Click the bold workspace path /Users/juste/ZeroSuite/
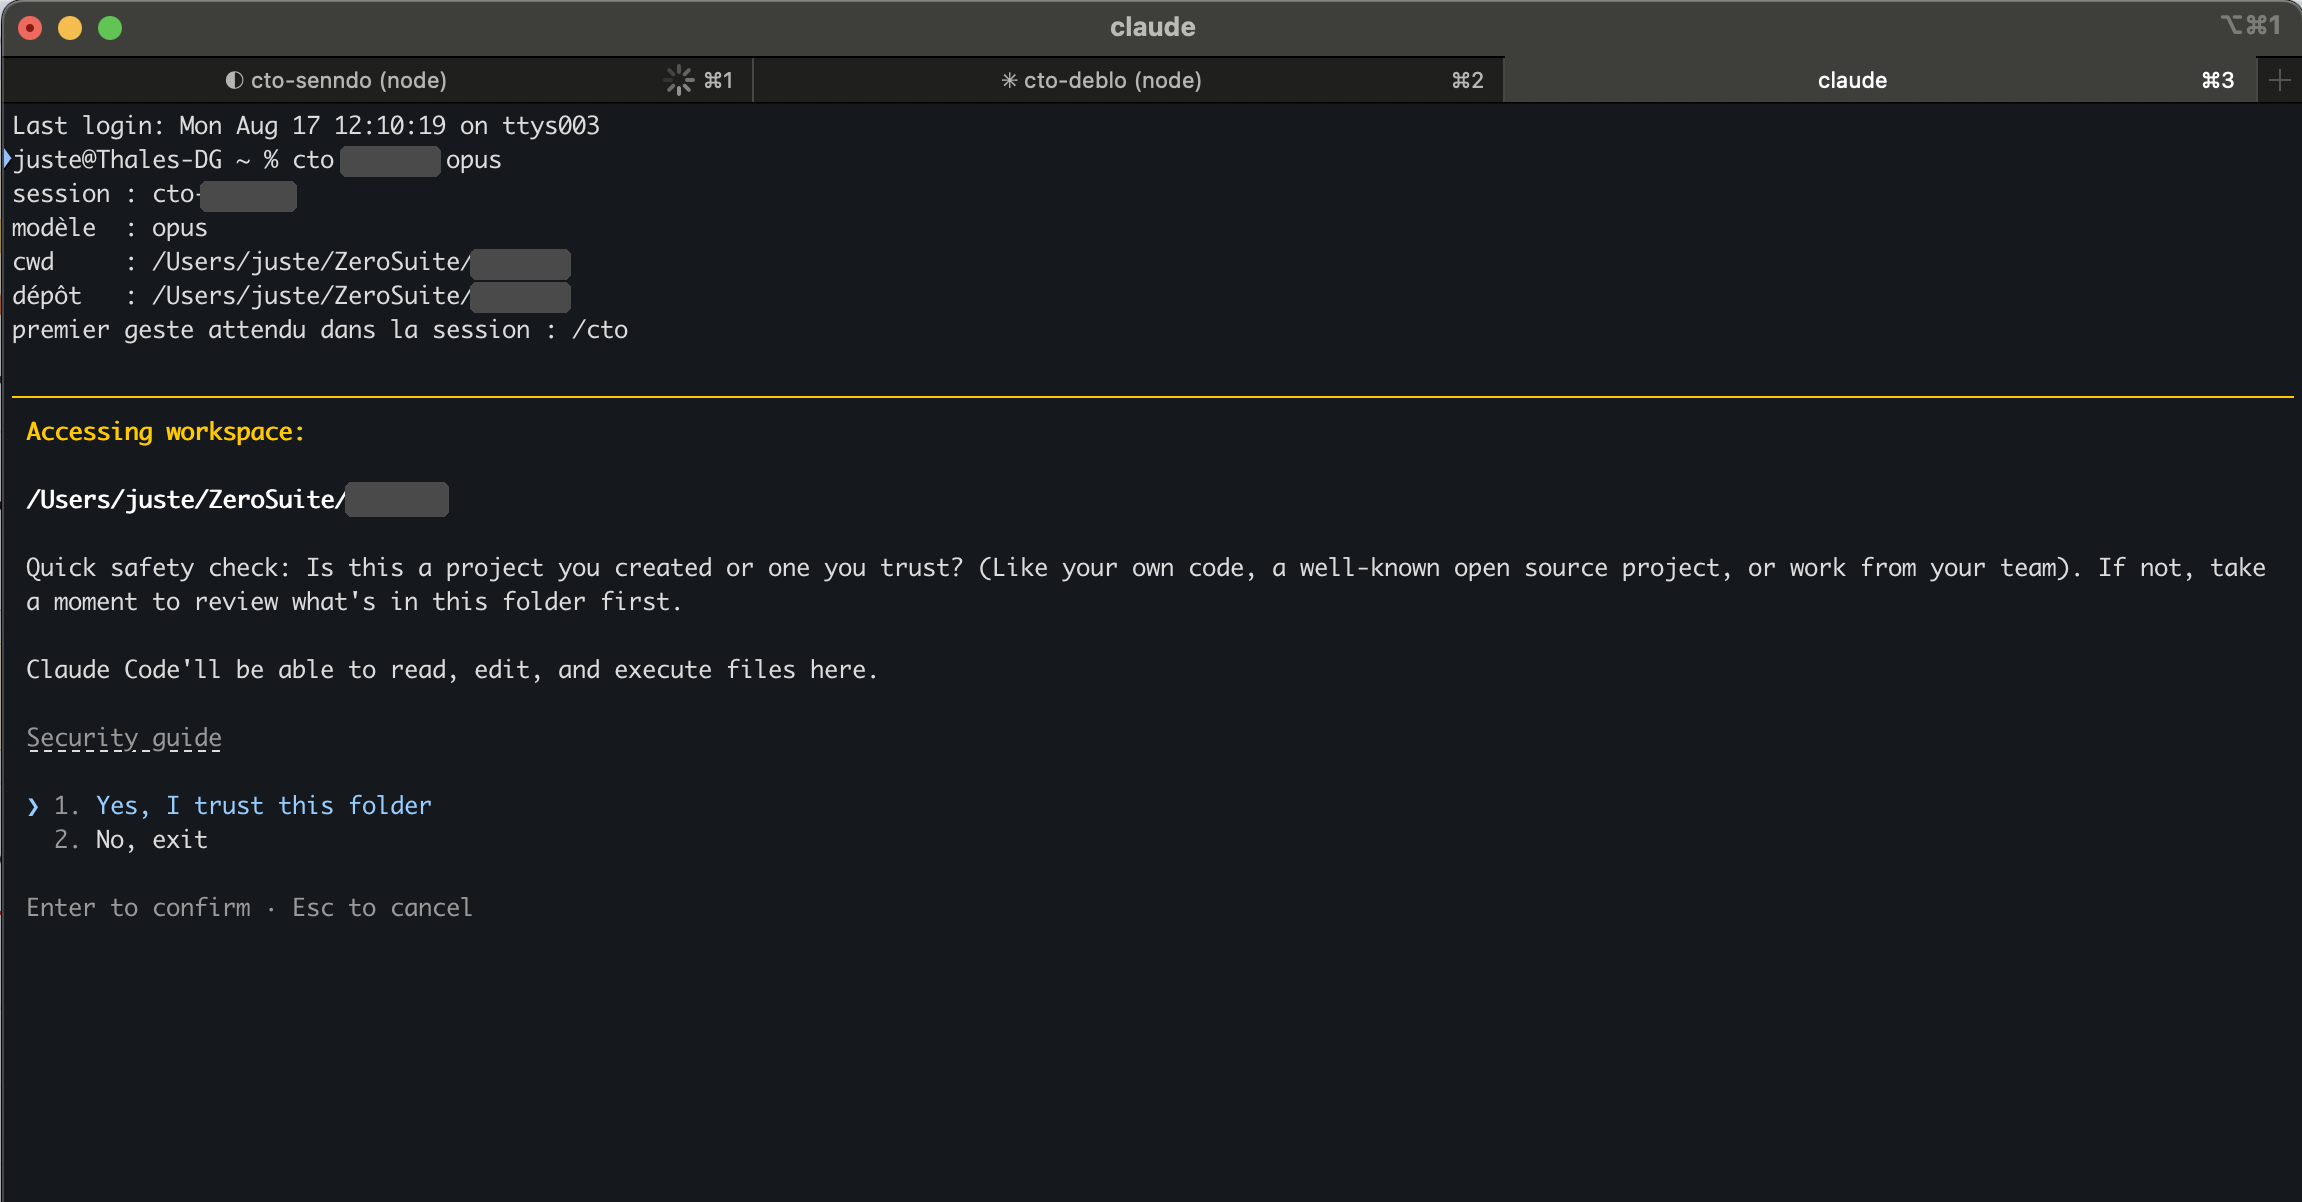Image resolution: width=2302 pixels, height=1202 pixels. point(237,500)
